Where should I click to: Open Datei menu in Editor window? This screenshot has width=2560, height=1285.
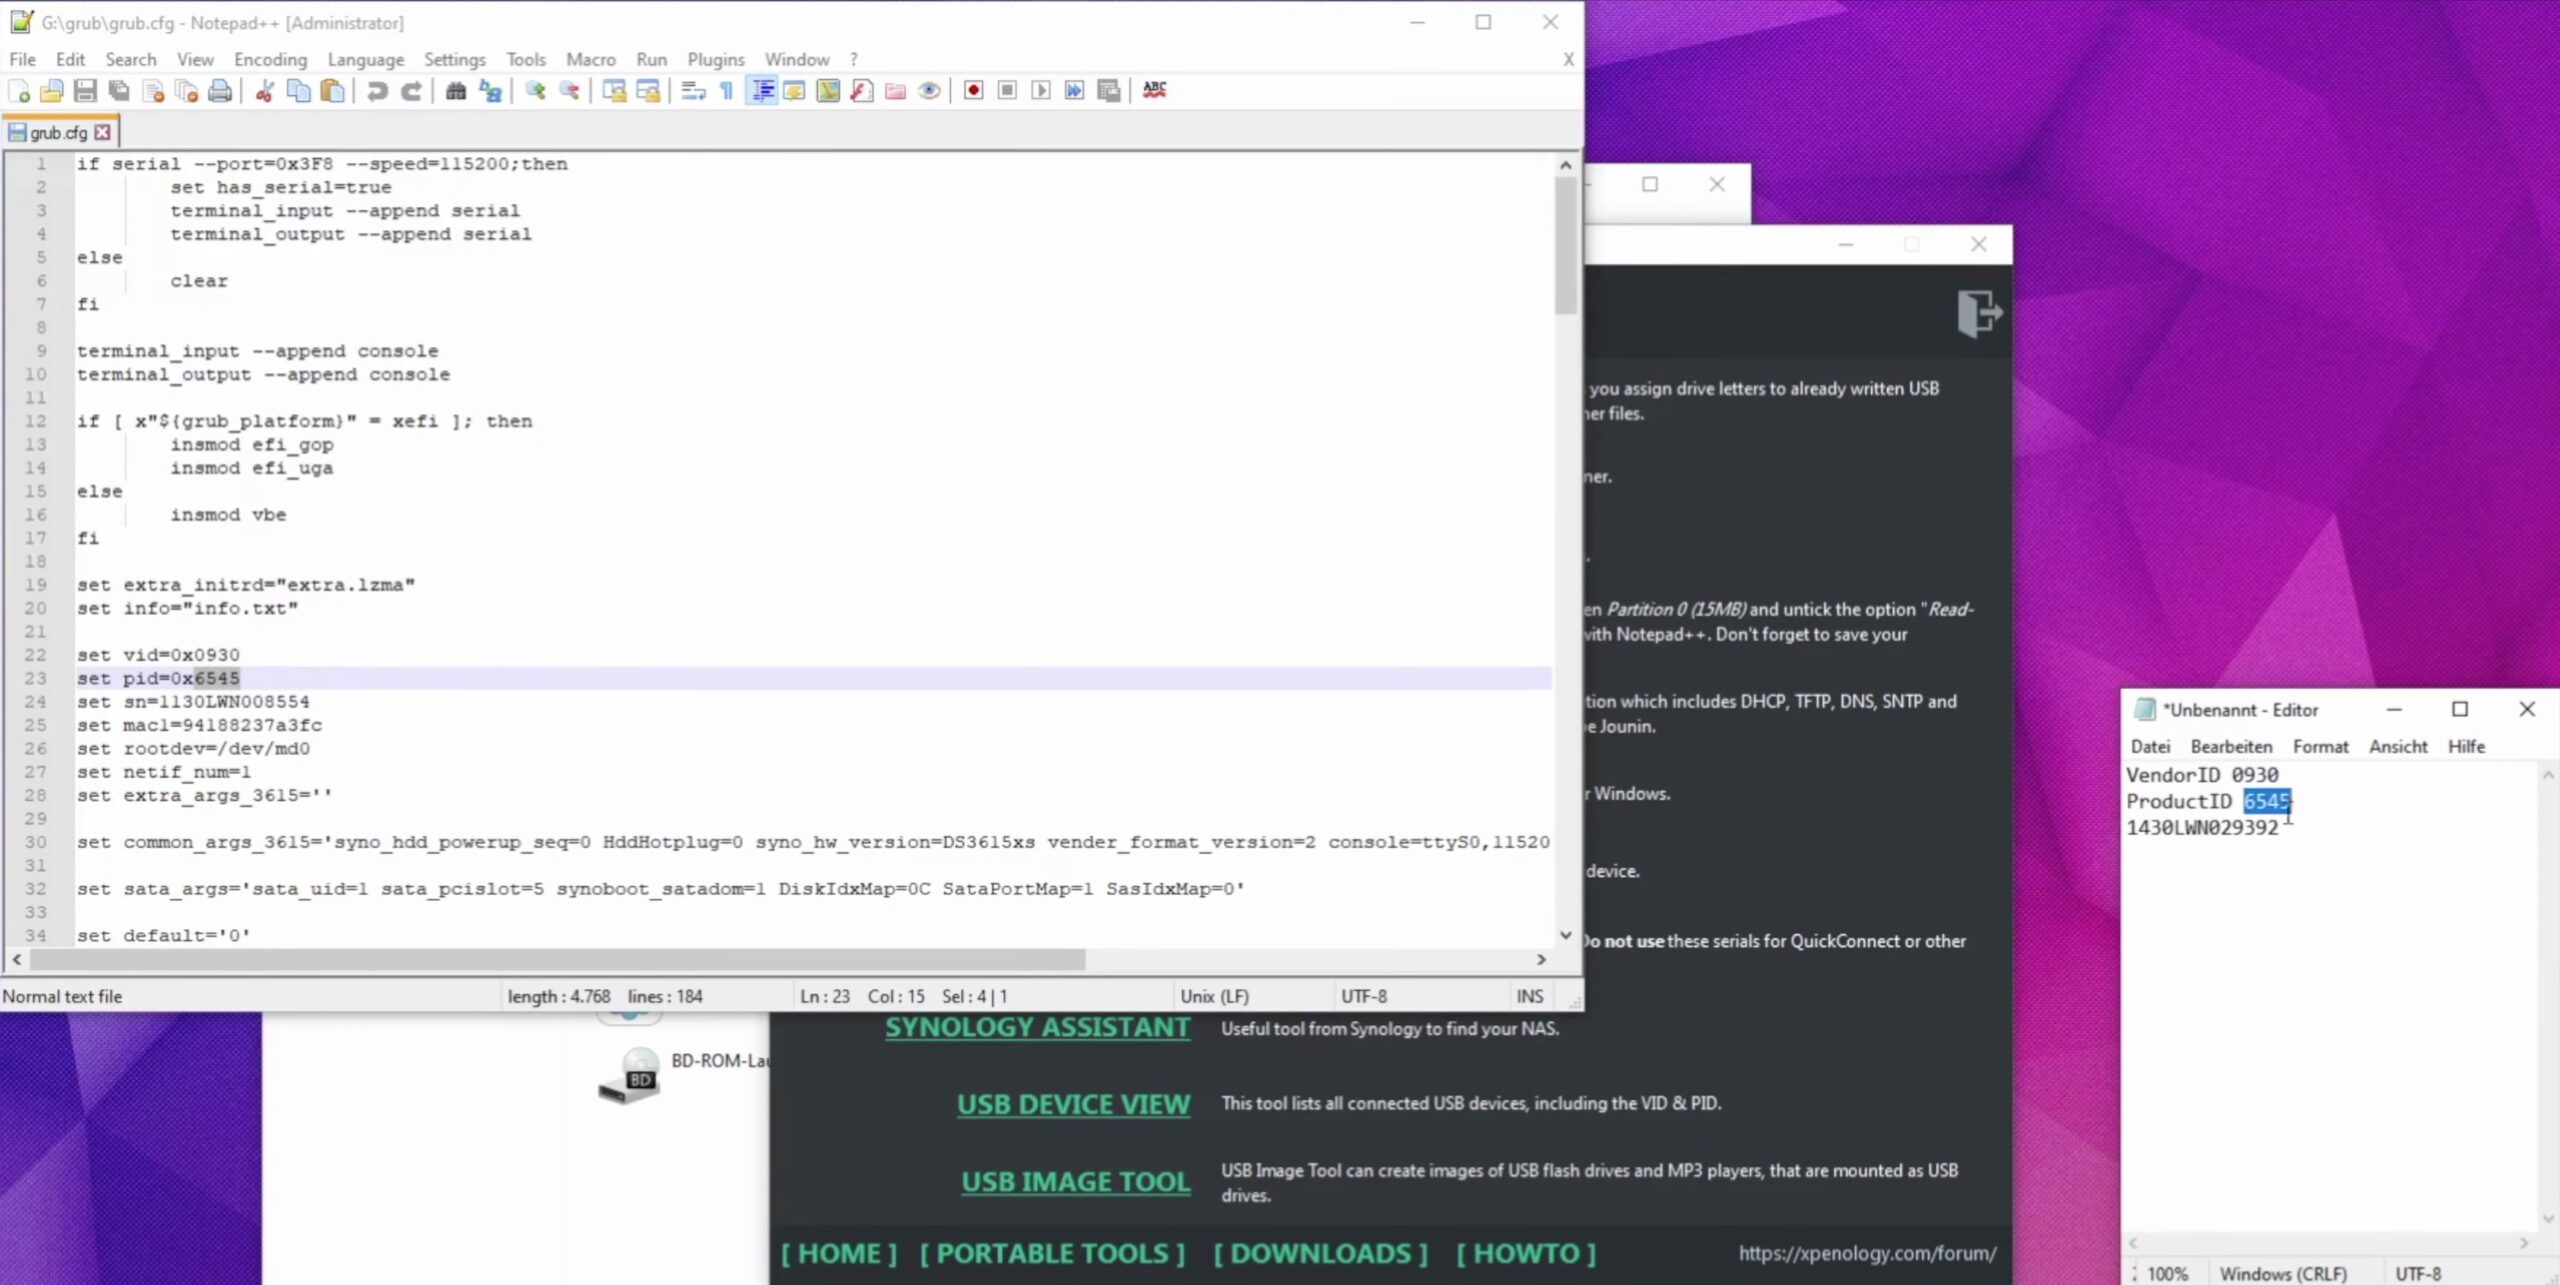(2150, 747)
